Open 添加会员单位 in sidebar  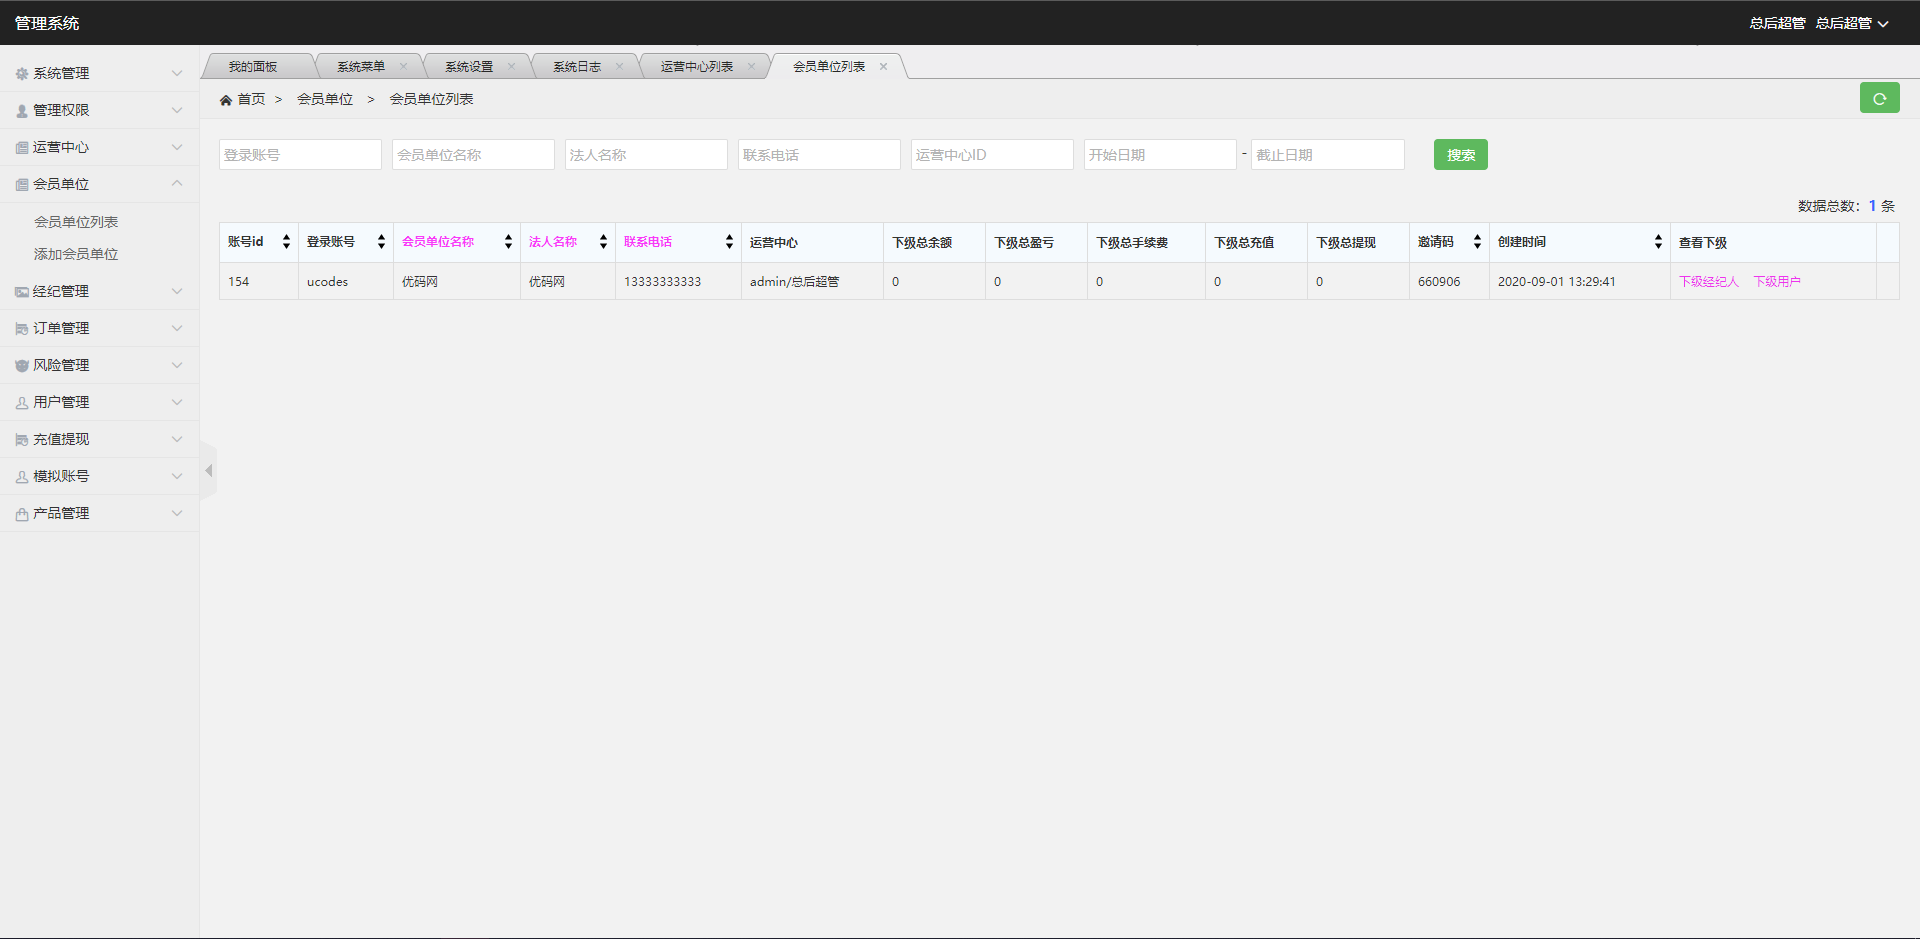click(x=76, y=254)
